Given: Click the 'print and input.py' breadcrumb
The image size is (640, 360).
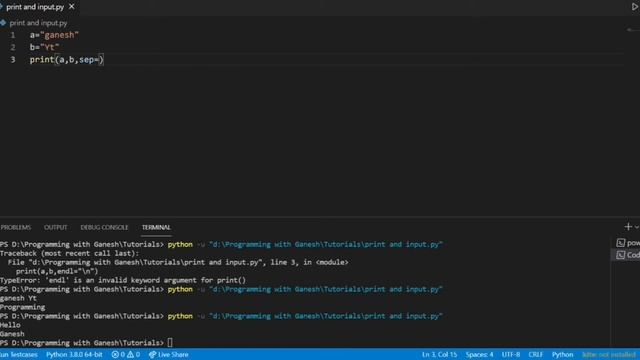Looking at the screenshot, I should pos(38,23).
